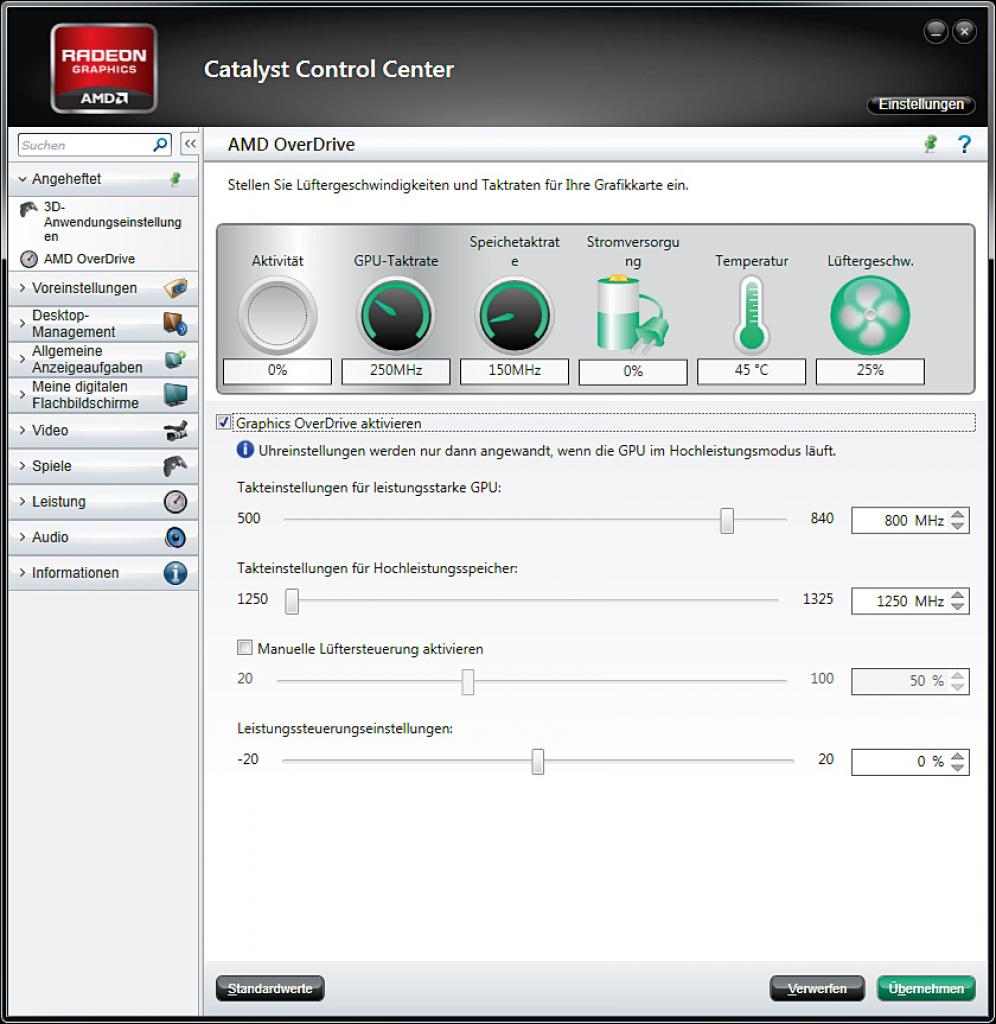This screenshot has height=1024, width=996.
Task: Open help via the question mark icon
Action: (x=963, y=144)
